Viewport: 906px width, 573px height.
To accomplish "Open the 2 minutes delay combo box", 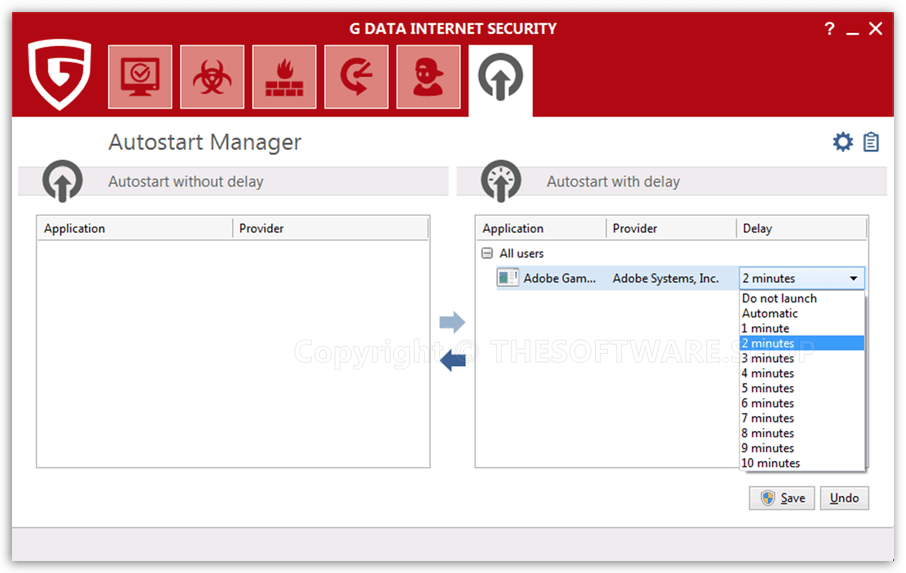I will click(801, 278).
